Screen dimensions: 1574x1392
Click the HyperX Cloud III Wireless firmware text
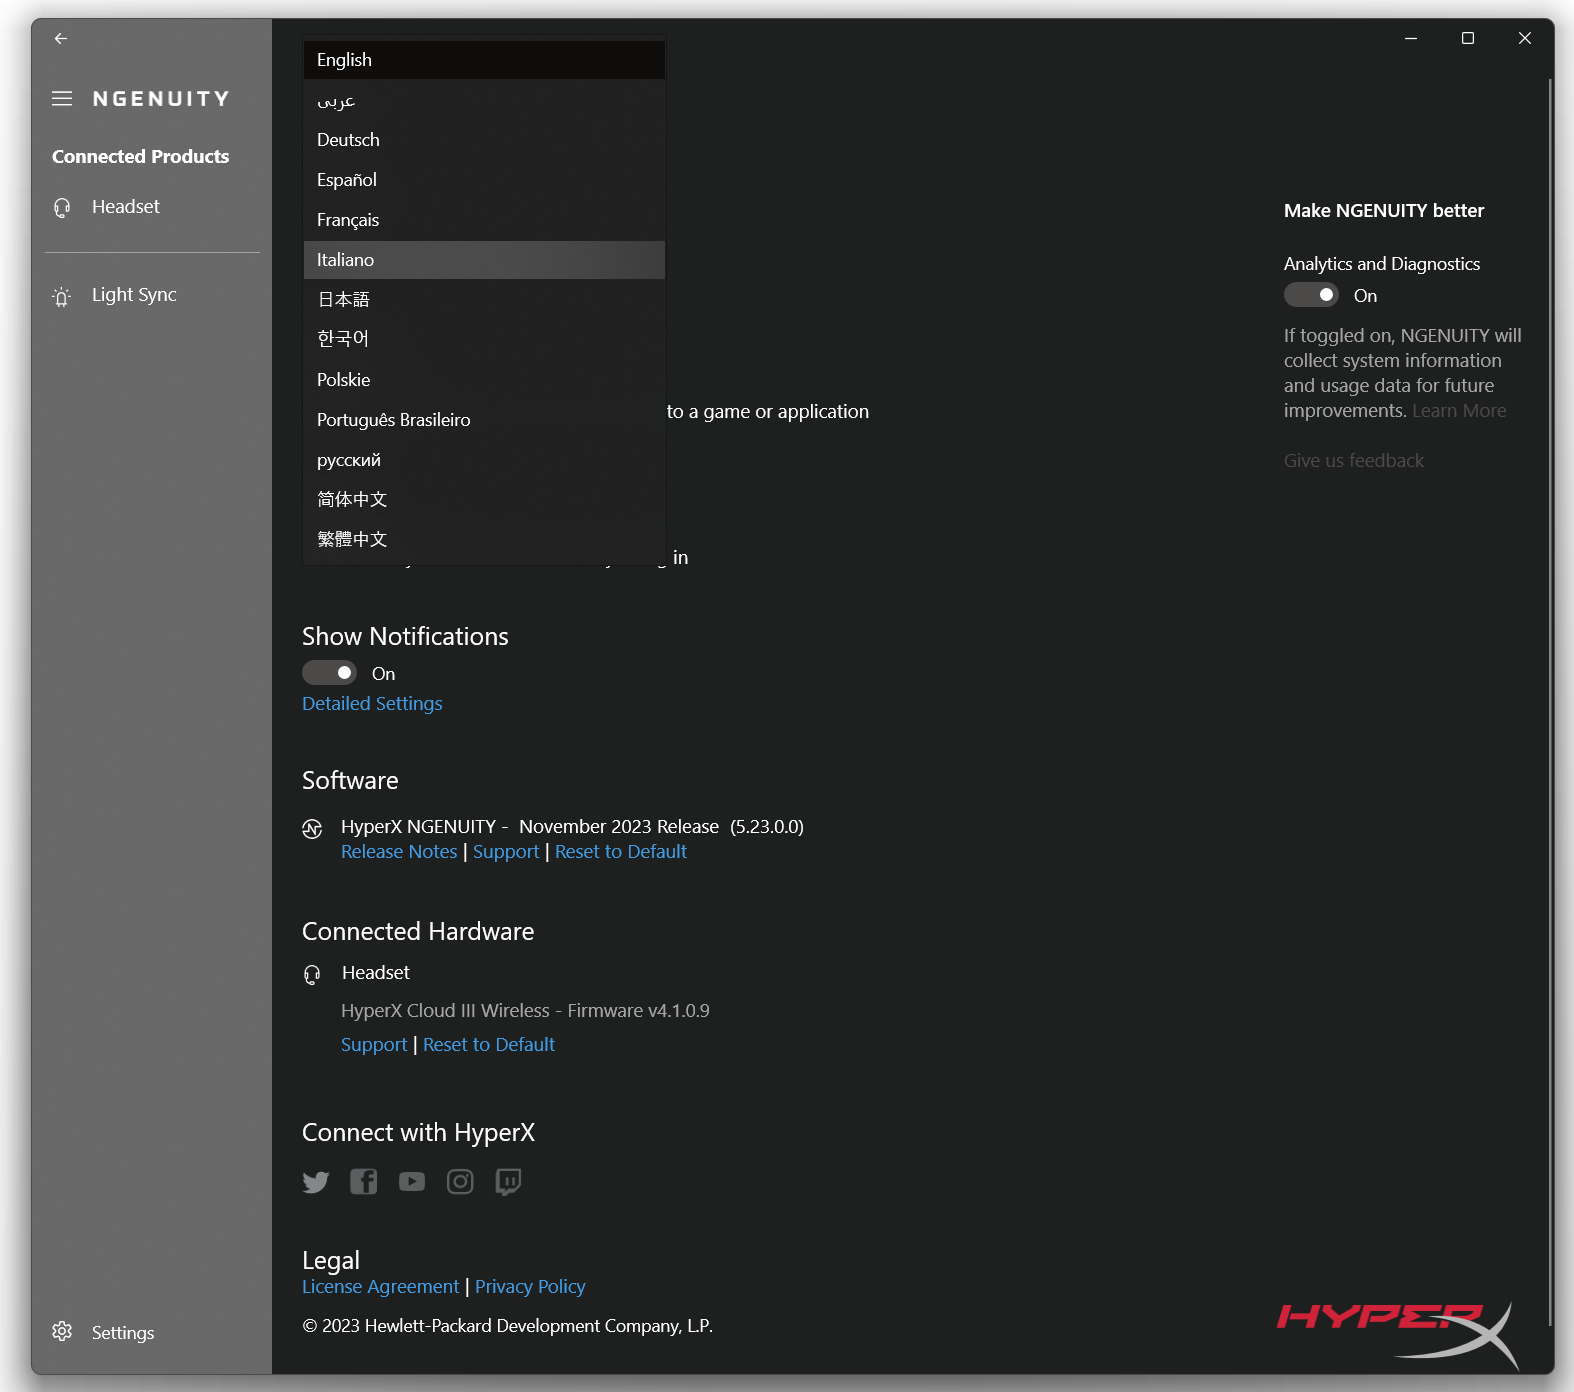pos(525,1010)
